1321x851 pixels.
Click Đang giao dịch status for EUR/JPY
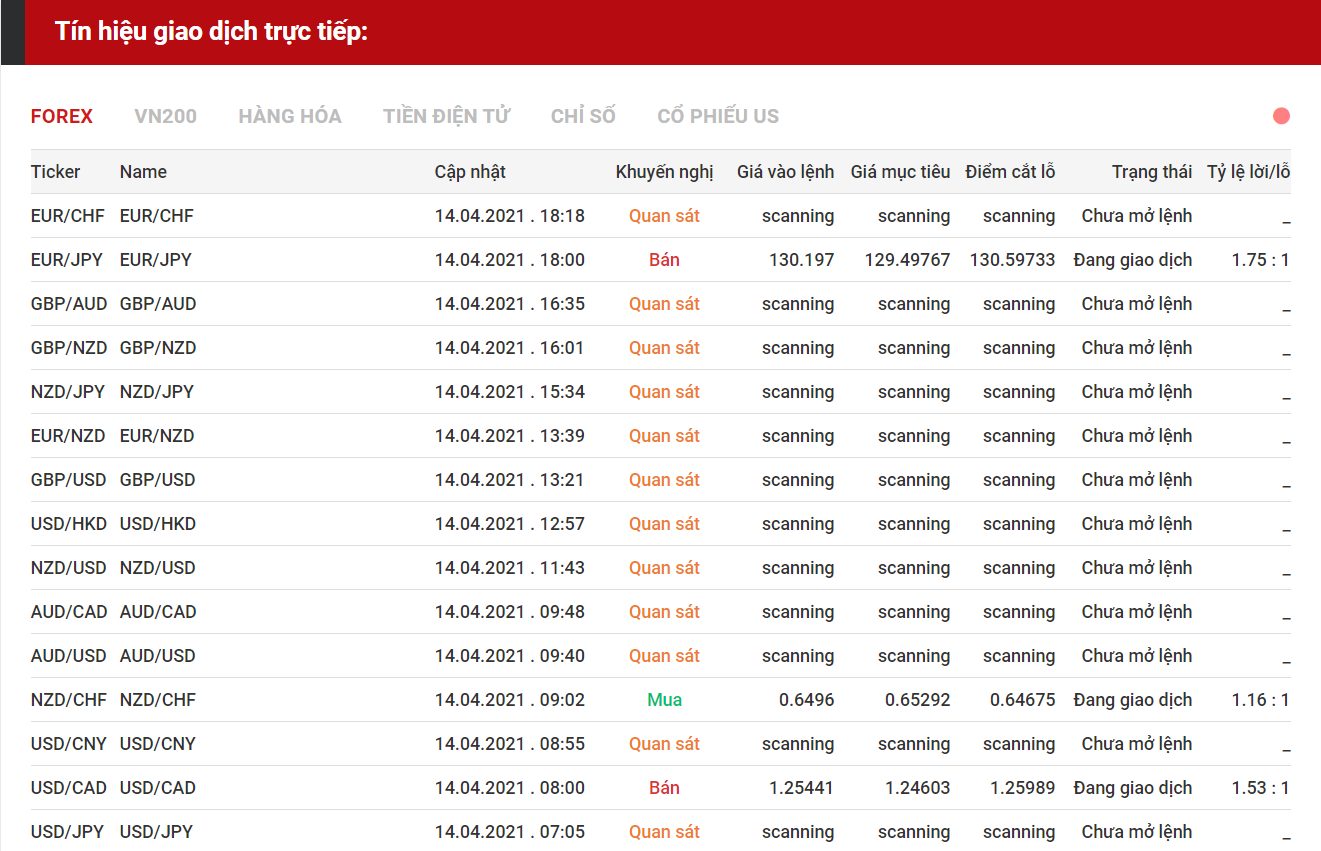tap(1133, 260)
